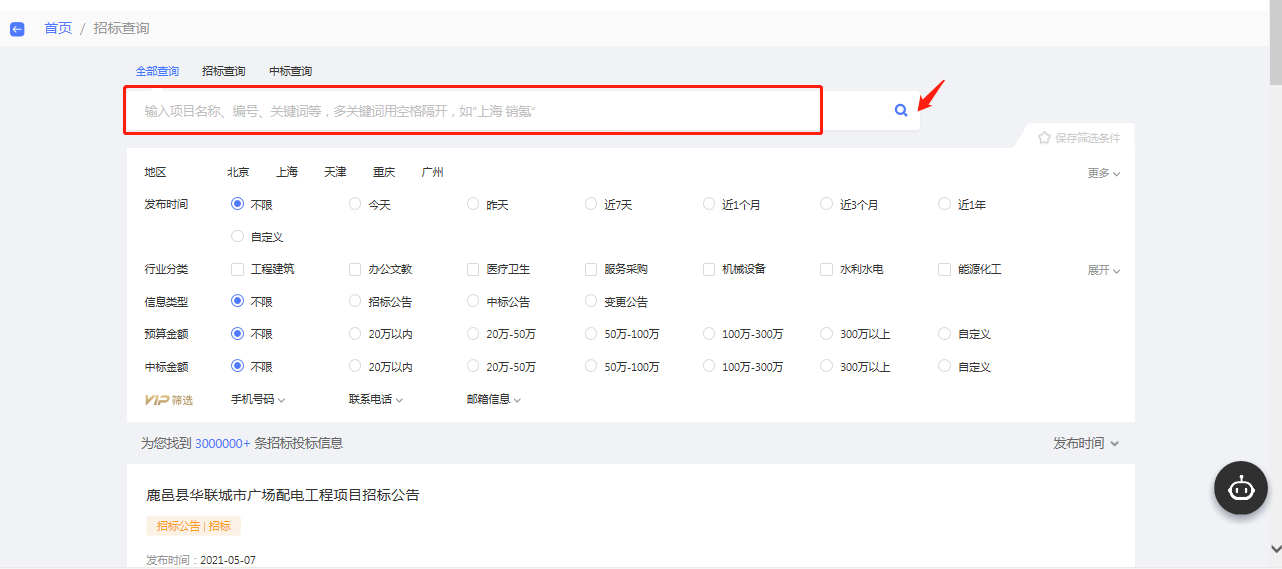The height and width of the screenshot is (569, 1282).
Task: Select 预算金额 50万-100万 radio
Action: [x=591, y=334]
